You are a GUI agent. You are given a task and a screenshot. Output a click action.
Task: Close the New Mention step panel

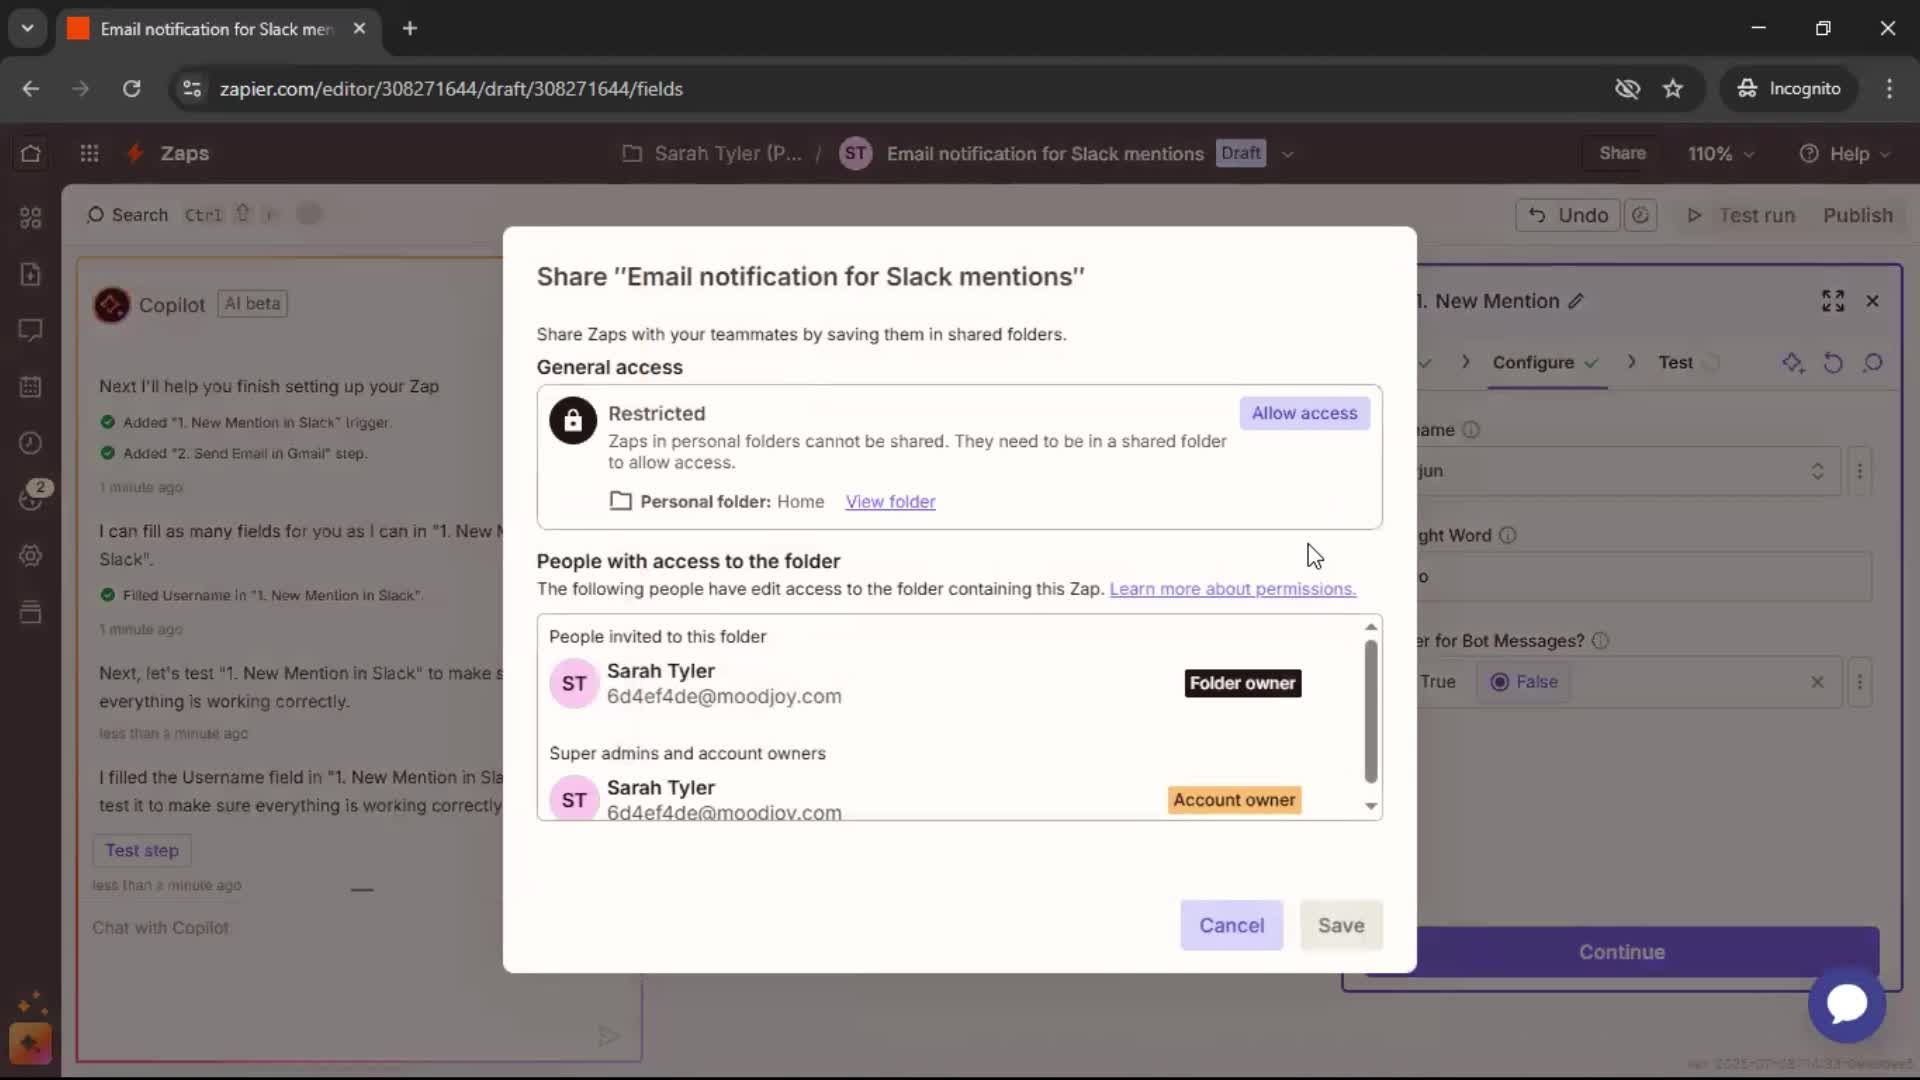pos(1872,301)
